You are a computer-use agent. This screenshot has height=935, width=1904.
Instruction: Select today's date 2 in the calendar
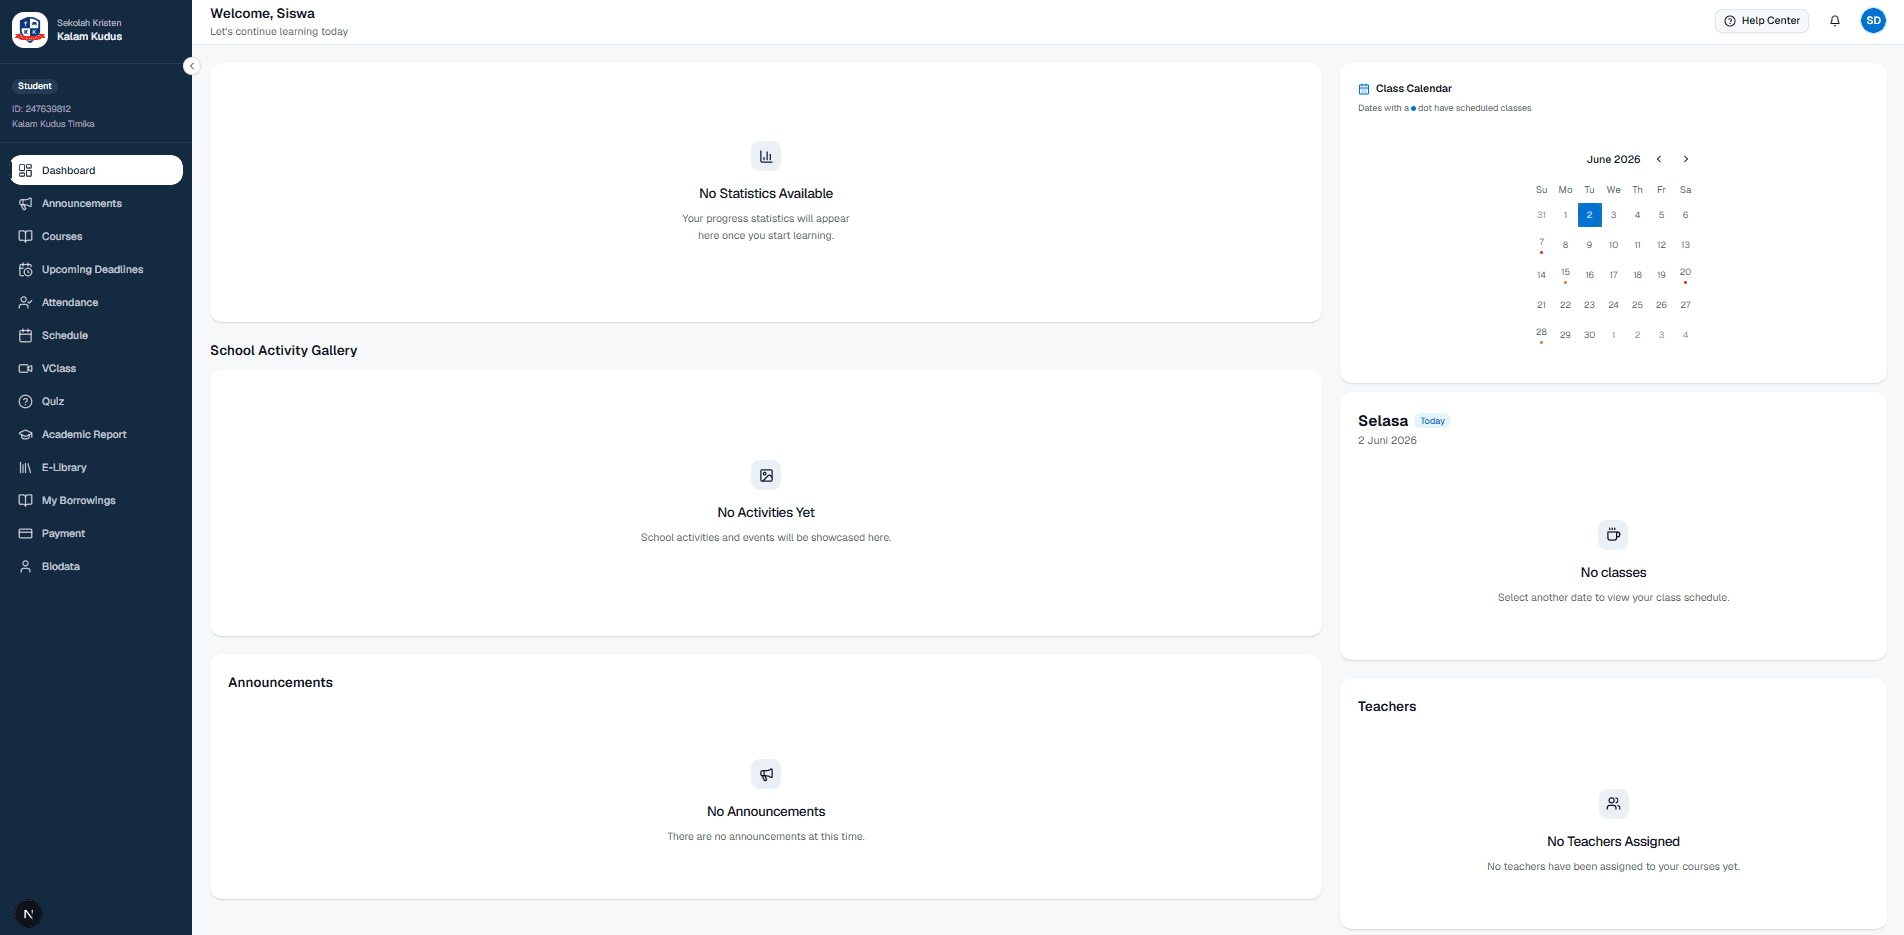pos(1590,215)
